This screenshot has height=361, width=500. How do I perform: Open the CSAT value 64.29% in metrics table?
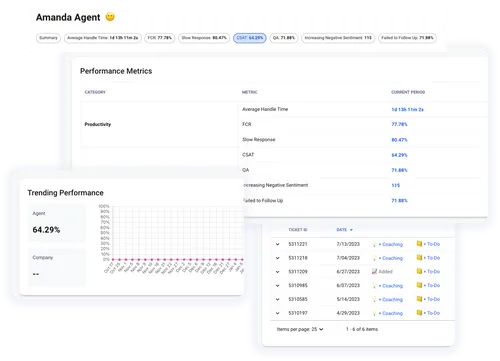coord(399,155)
